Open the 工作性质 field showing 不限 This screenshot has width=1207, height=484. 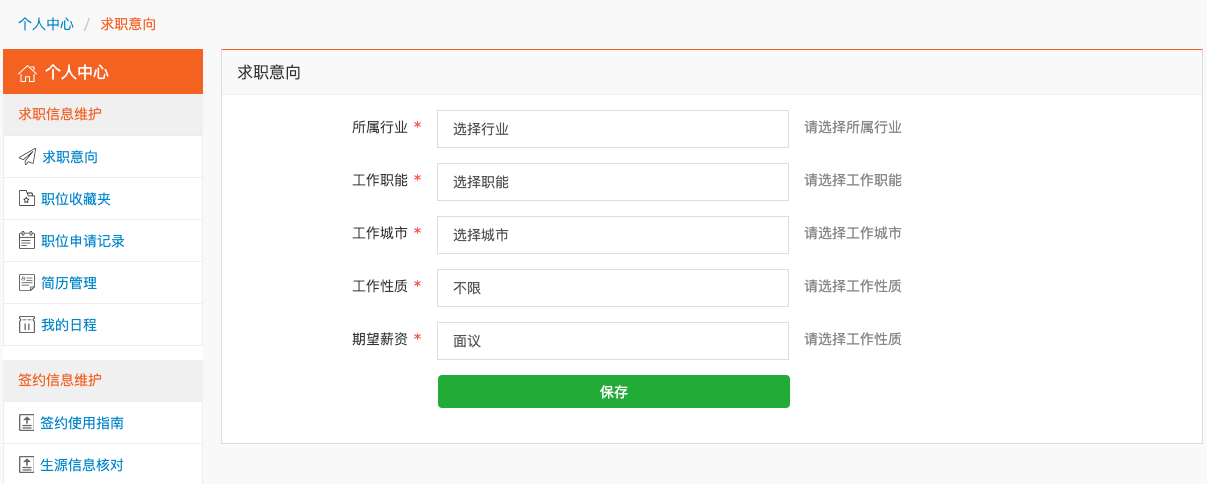pyautogui.click(x=613, y=288)
